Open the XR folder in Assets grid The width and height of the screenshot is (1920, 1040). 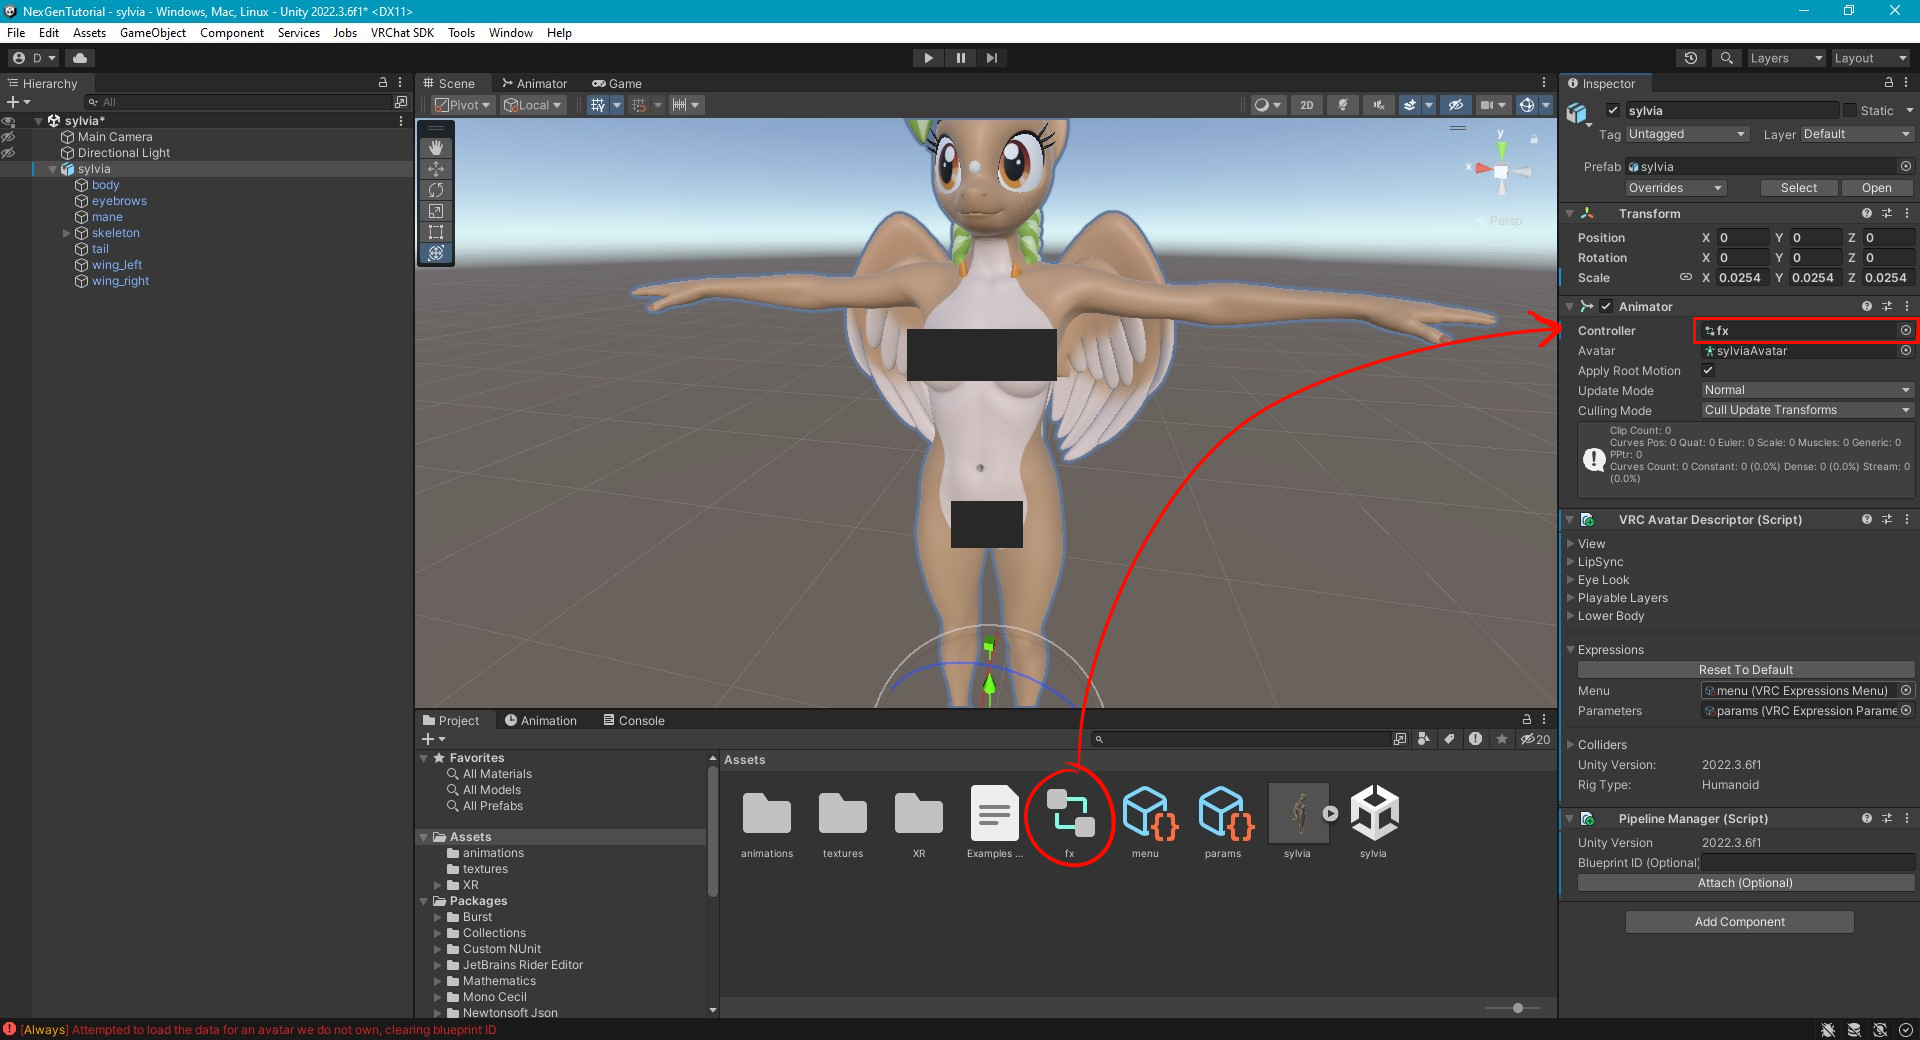point(919,822)
